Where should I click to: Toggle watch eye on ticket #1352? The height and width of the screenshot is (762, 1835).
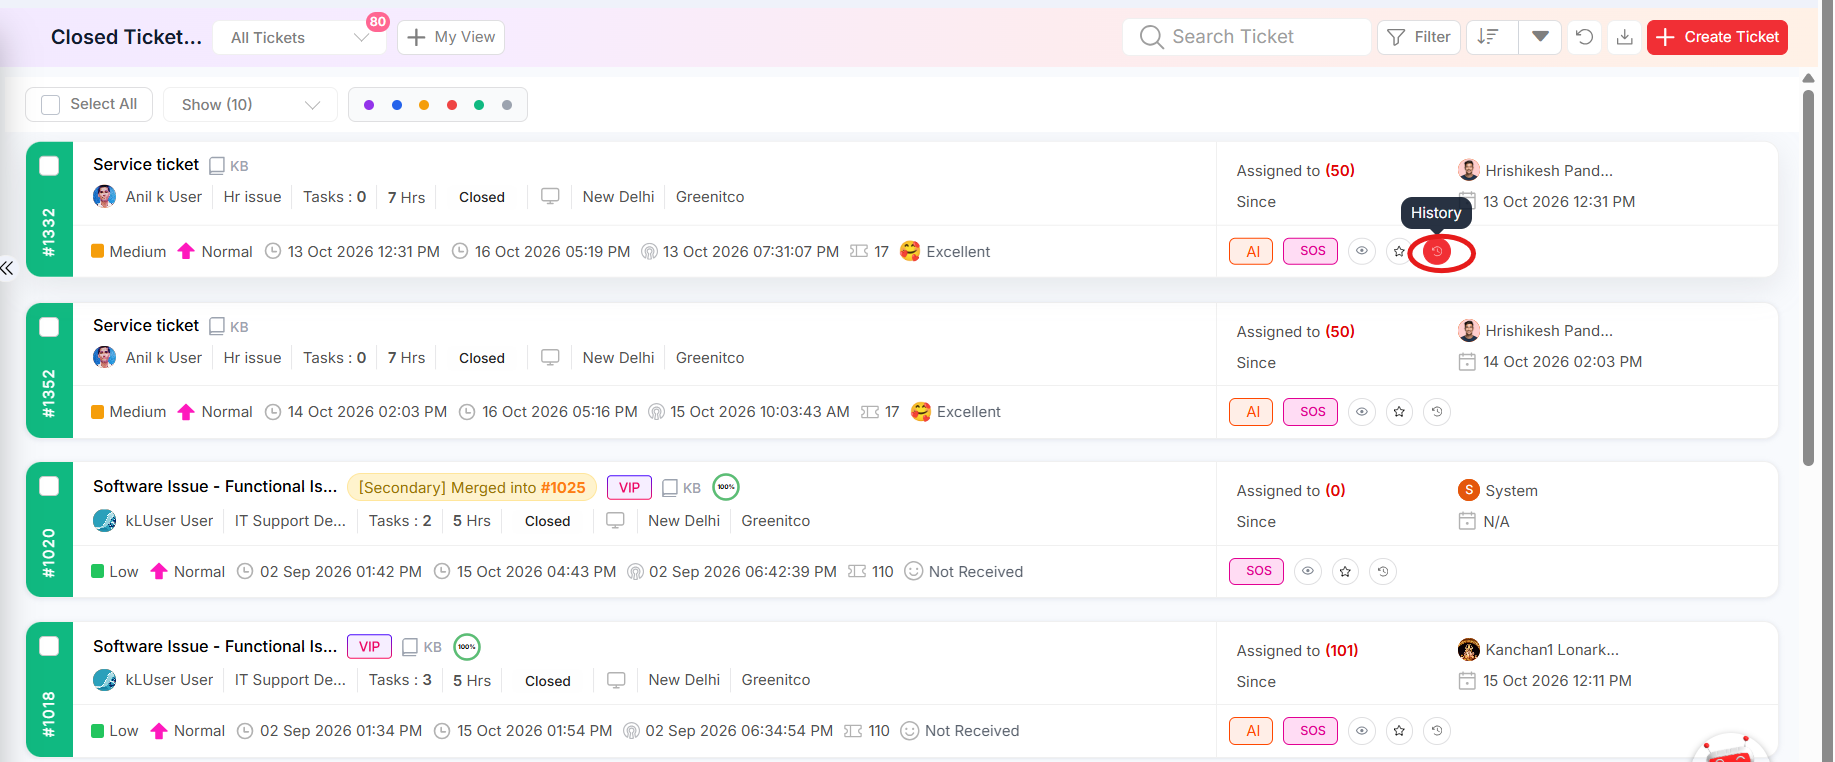[1361, 412]
